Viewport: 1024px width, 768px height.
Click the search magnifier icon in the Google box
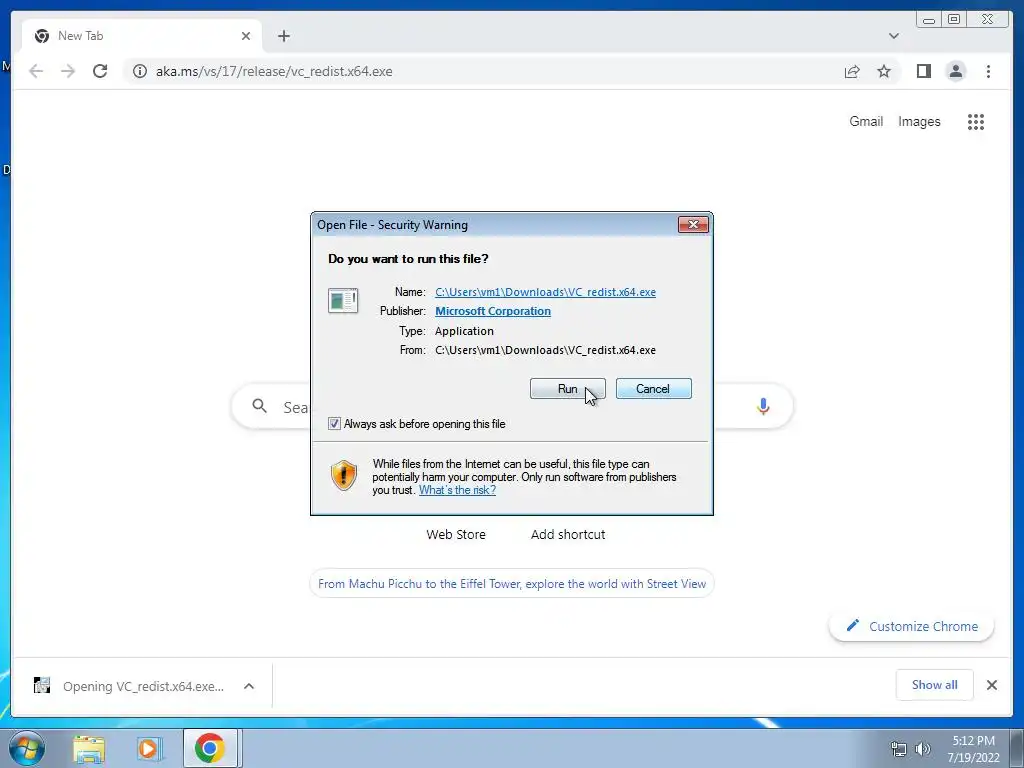259,406
